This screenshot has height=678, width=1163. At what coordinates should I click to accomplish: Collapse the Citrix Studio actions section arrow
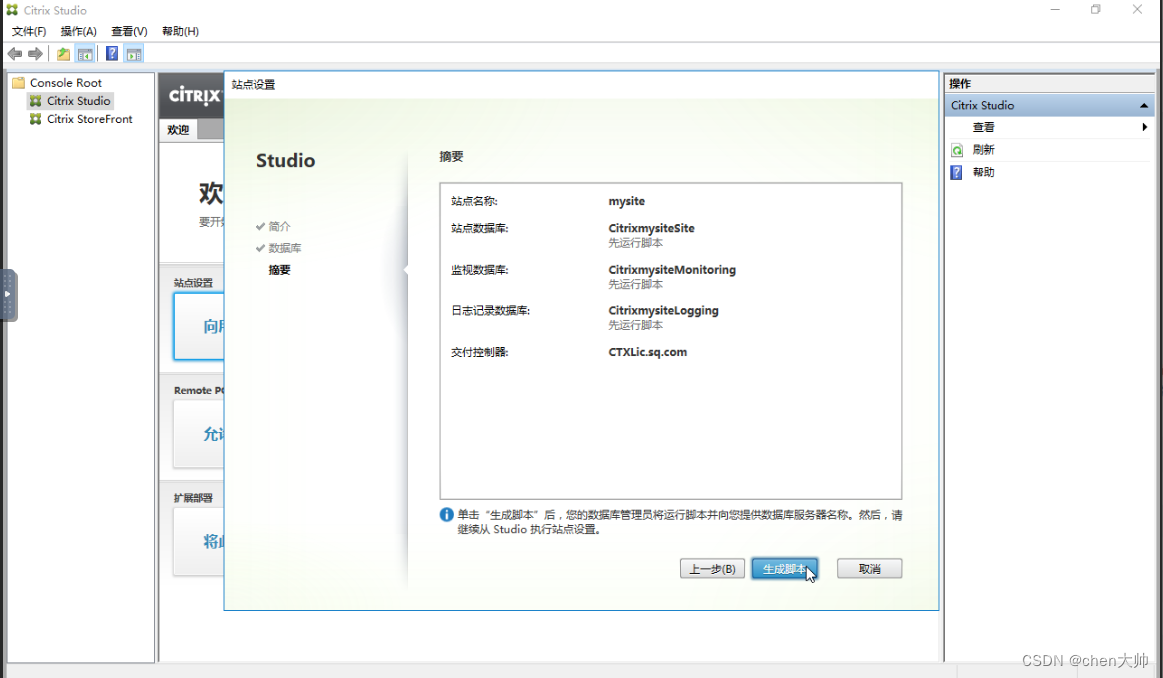pos(1144,105)
